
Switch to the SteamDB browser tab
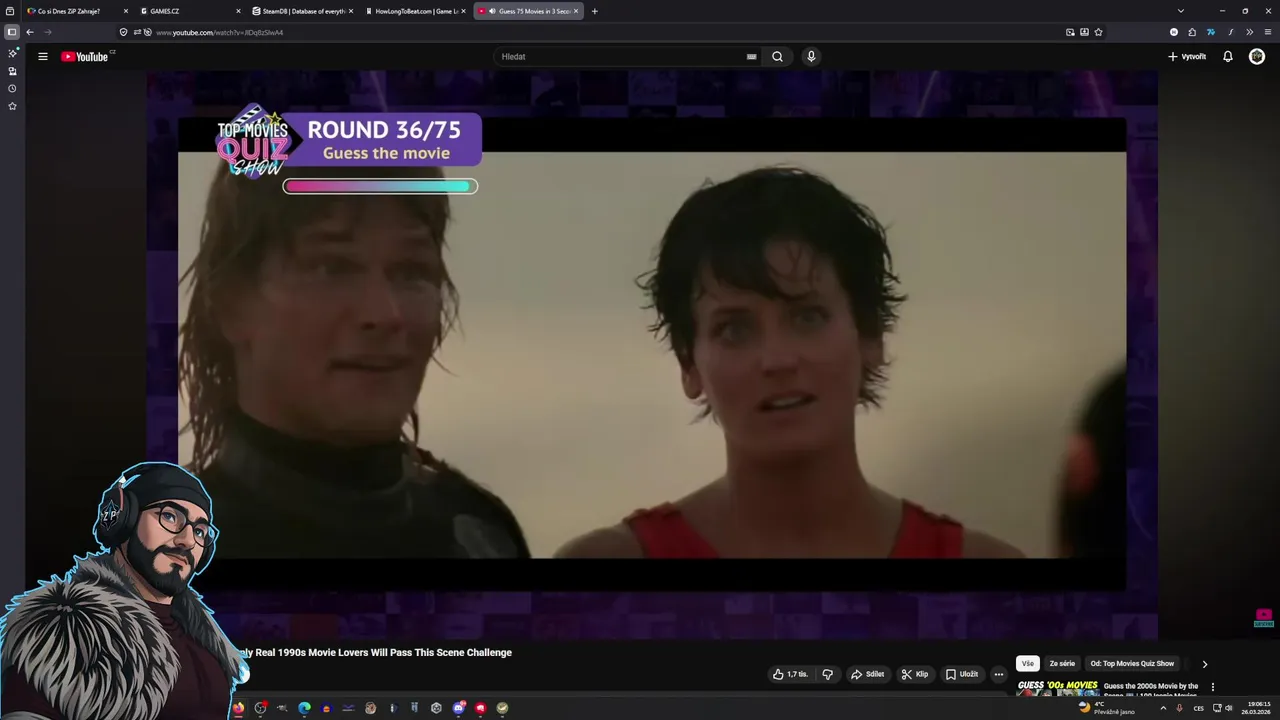pyautogui.click(x=304, y=11)
